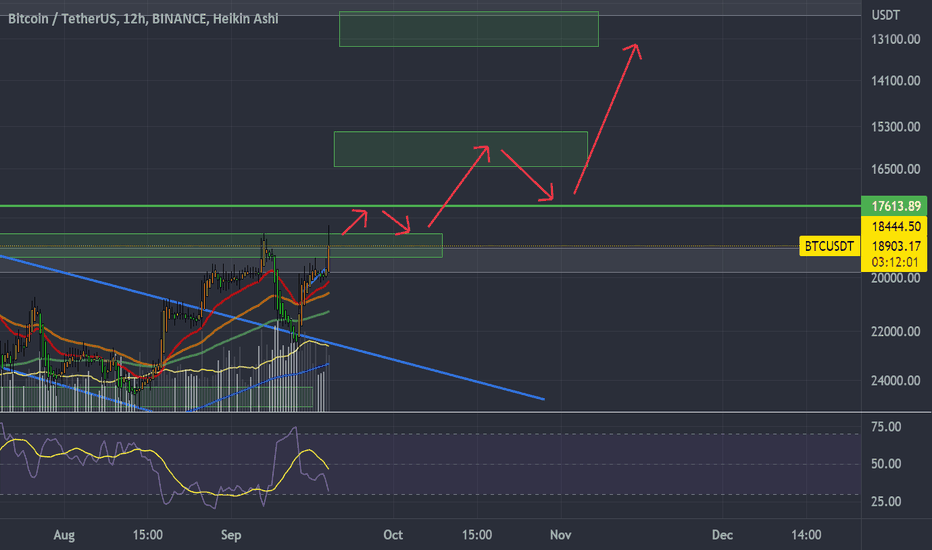Select the 20000.00 price axis label
This screenshot has width=932, height=550.
click(x=895, y=278)
